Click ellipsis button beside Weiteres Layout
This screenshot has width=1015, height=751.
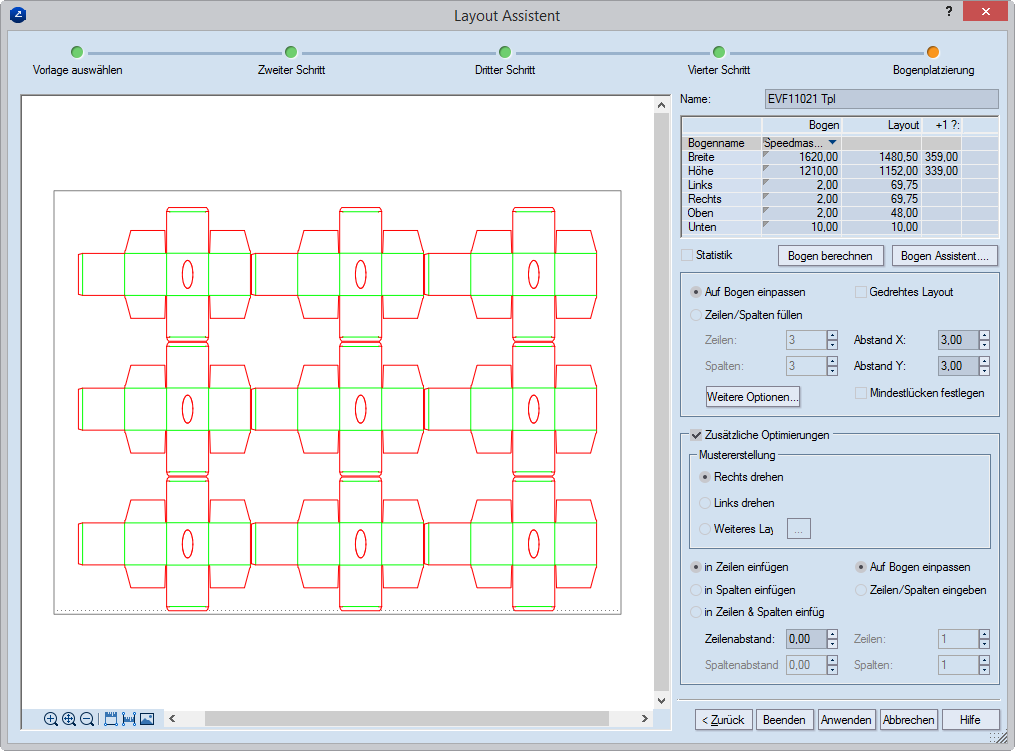click(x=799, y=529)
